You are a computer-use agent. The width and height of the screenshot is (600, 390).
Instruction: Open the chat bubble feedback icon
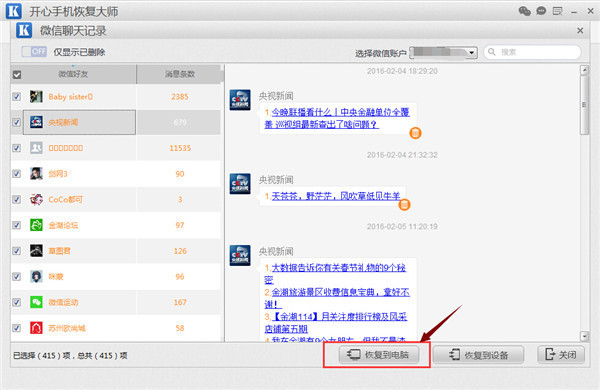point(541,11)
